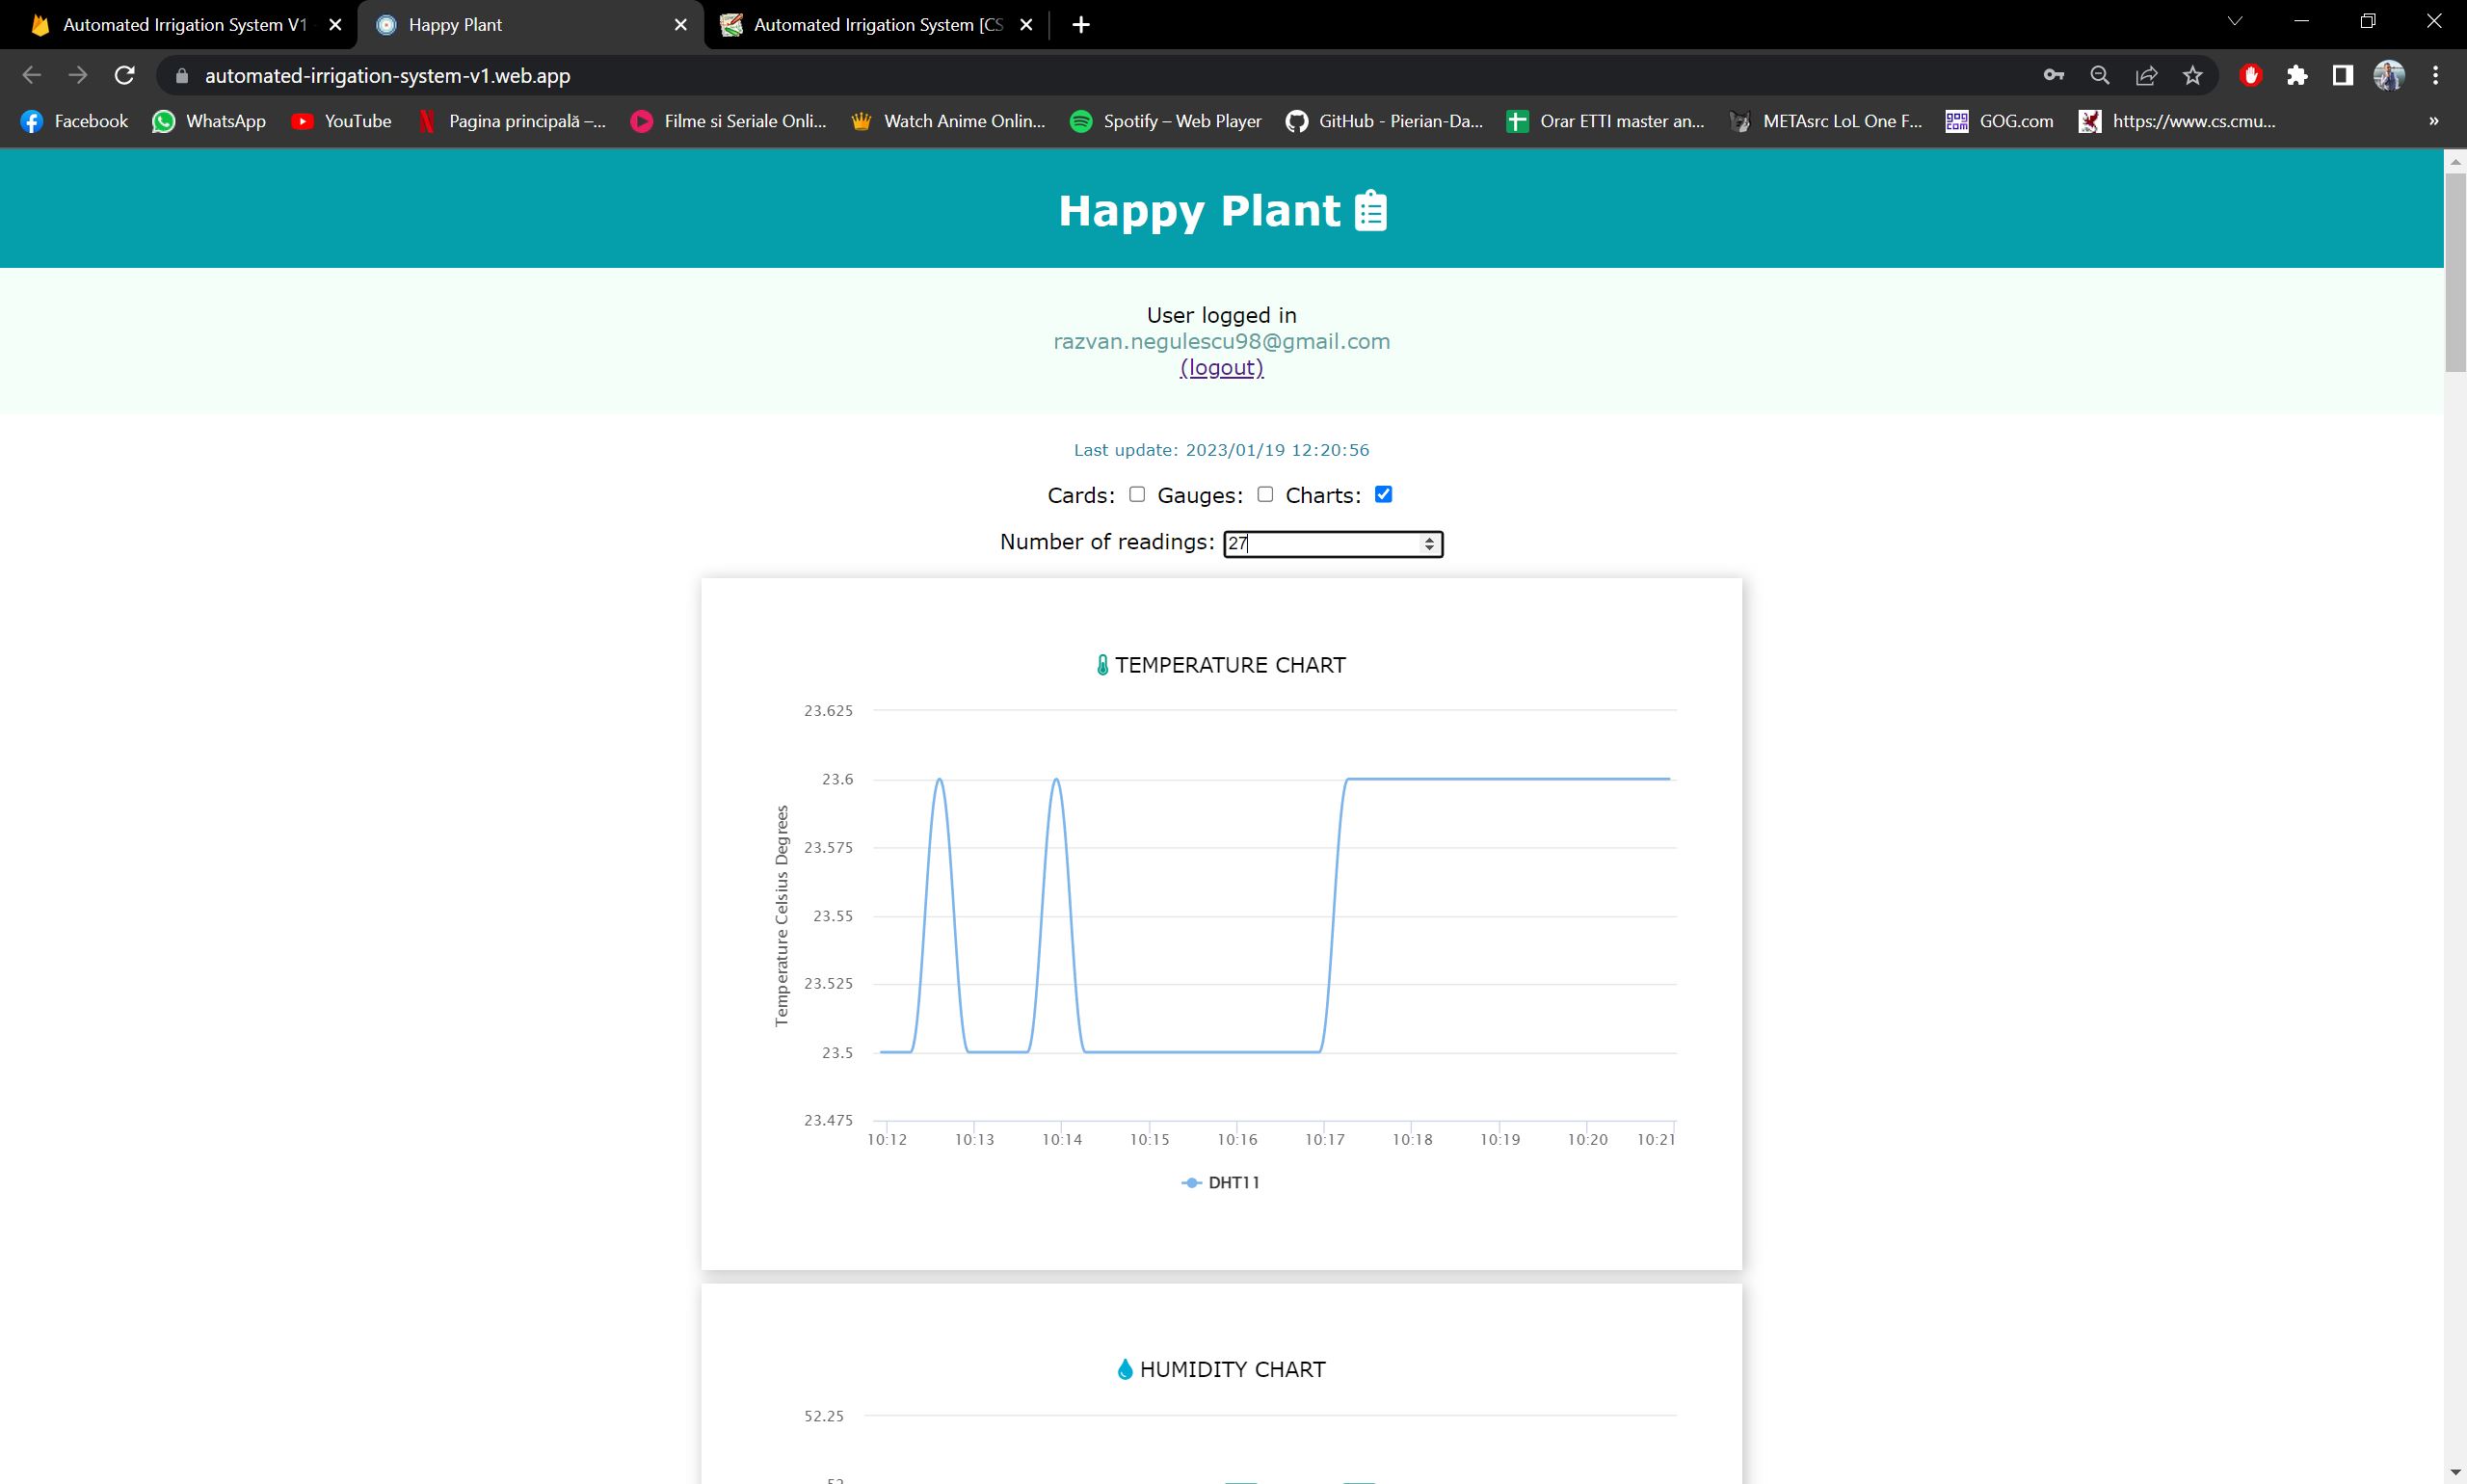
Task: Open the WhatsApp bookmark
Action: pyautogui.click(x=209, y=121)
